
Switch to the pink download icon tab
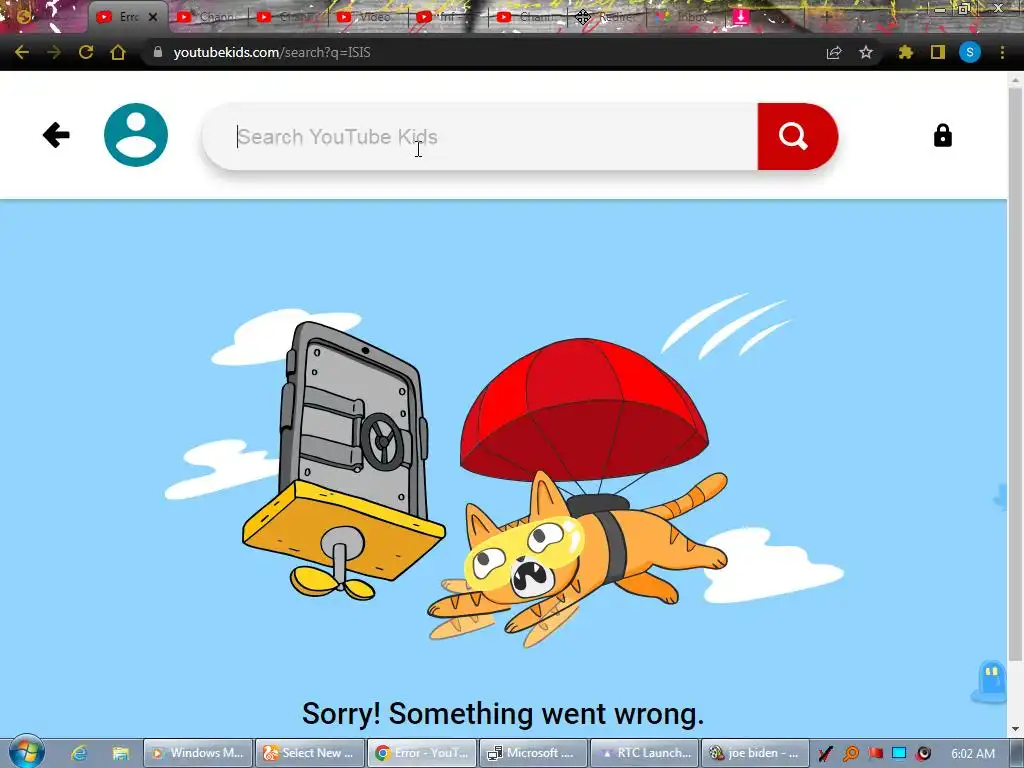coord(741,17)
